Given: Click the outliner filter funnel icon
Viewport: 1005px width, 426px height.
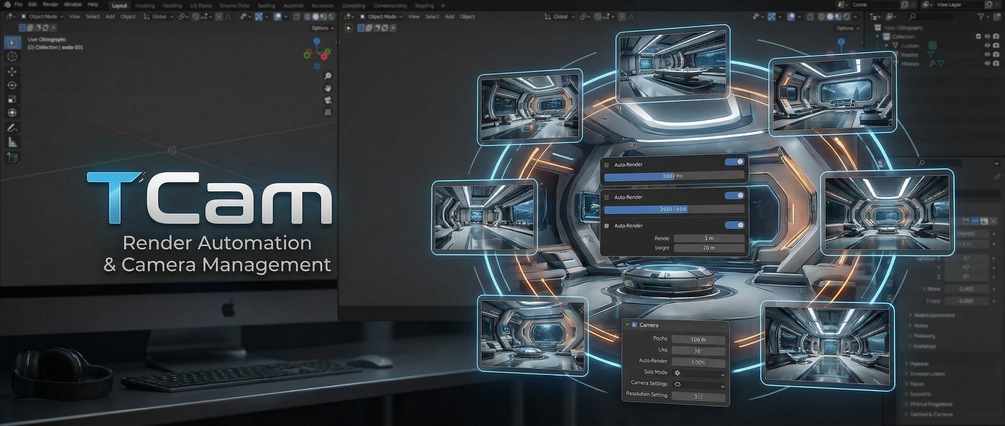Looking at the screenshot, I should point(981,19).
